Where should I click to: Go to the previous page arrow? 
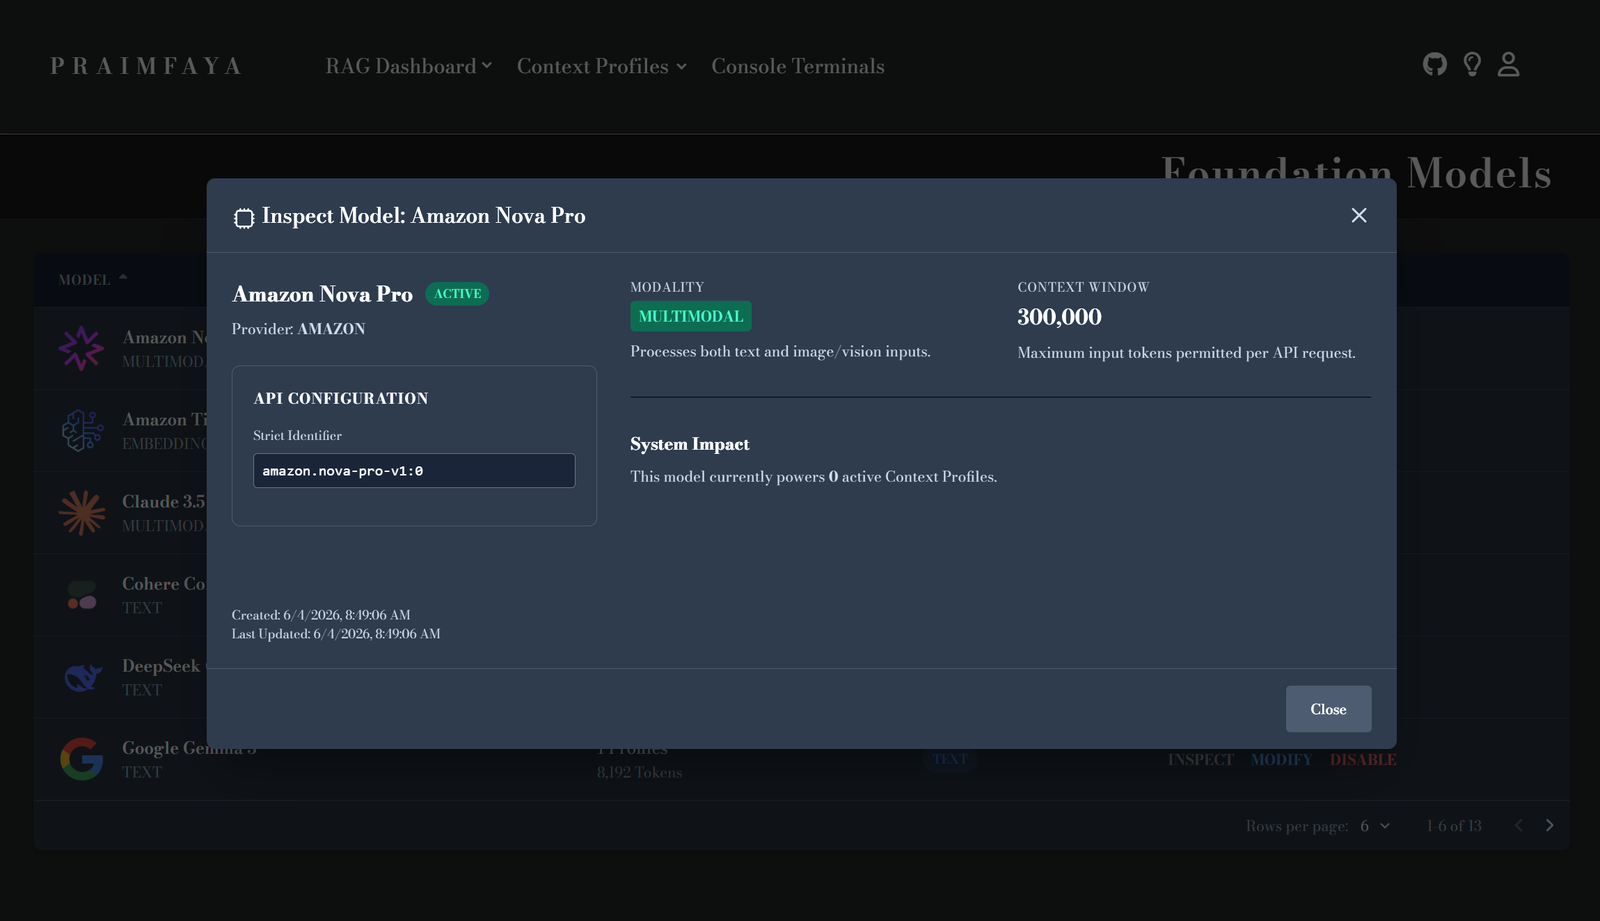click(1518, 825)
